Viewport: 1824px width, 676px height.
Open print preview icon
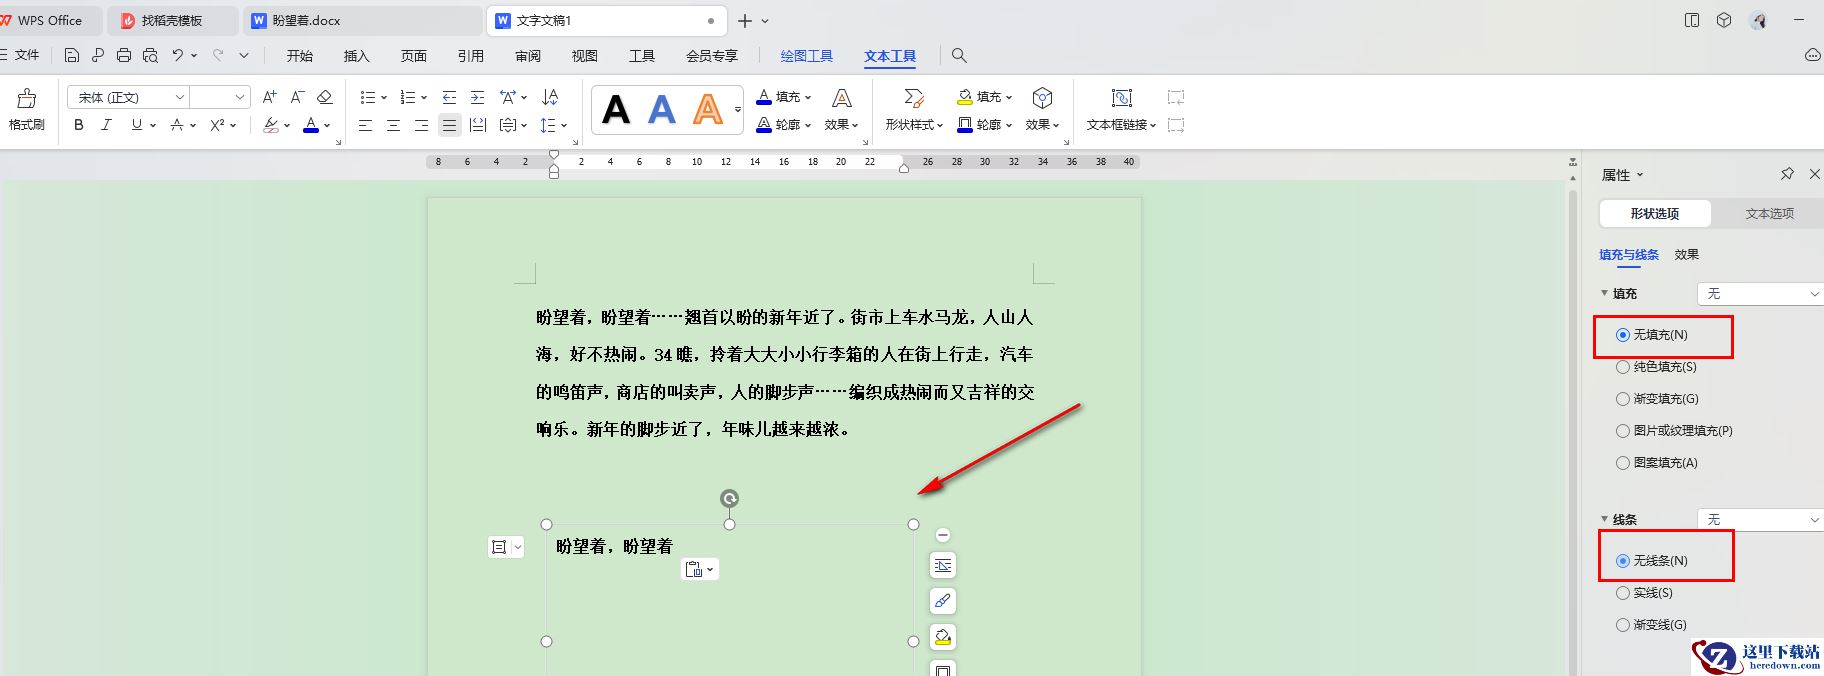pyautogui.click(x=150, y=55)
